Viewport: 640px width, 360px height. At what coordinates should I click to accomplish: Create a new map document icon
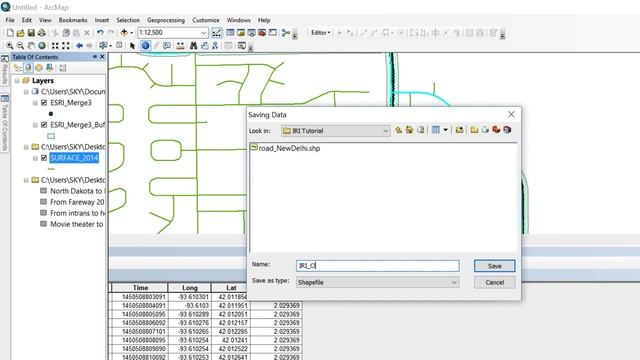(x=10, y=33)
